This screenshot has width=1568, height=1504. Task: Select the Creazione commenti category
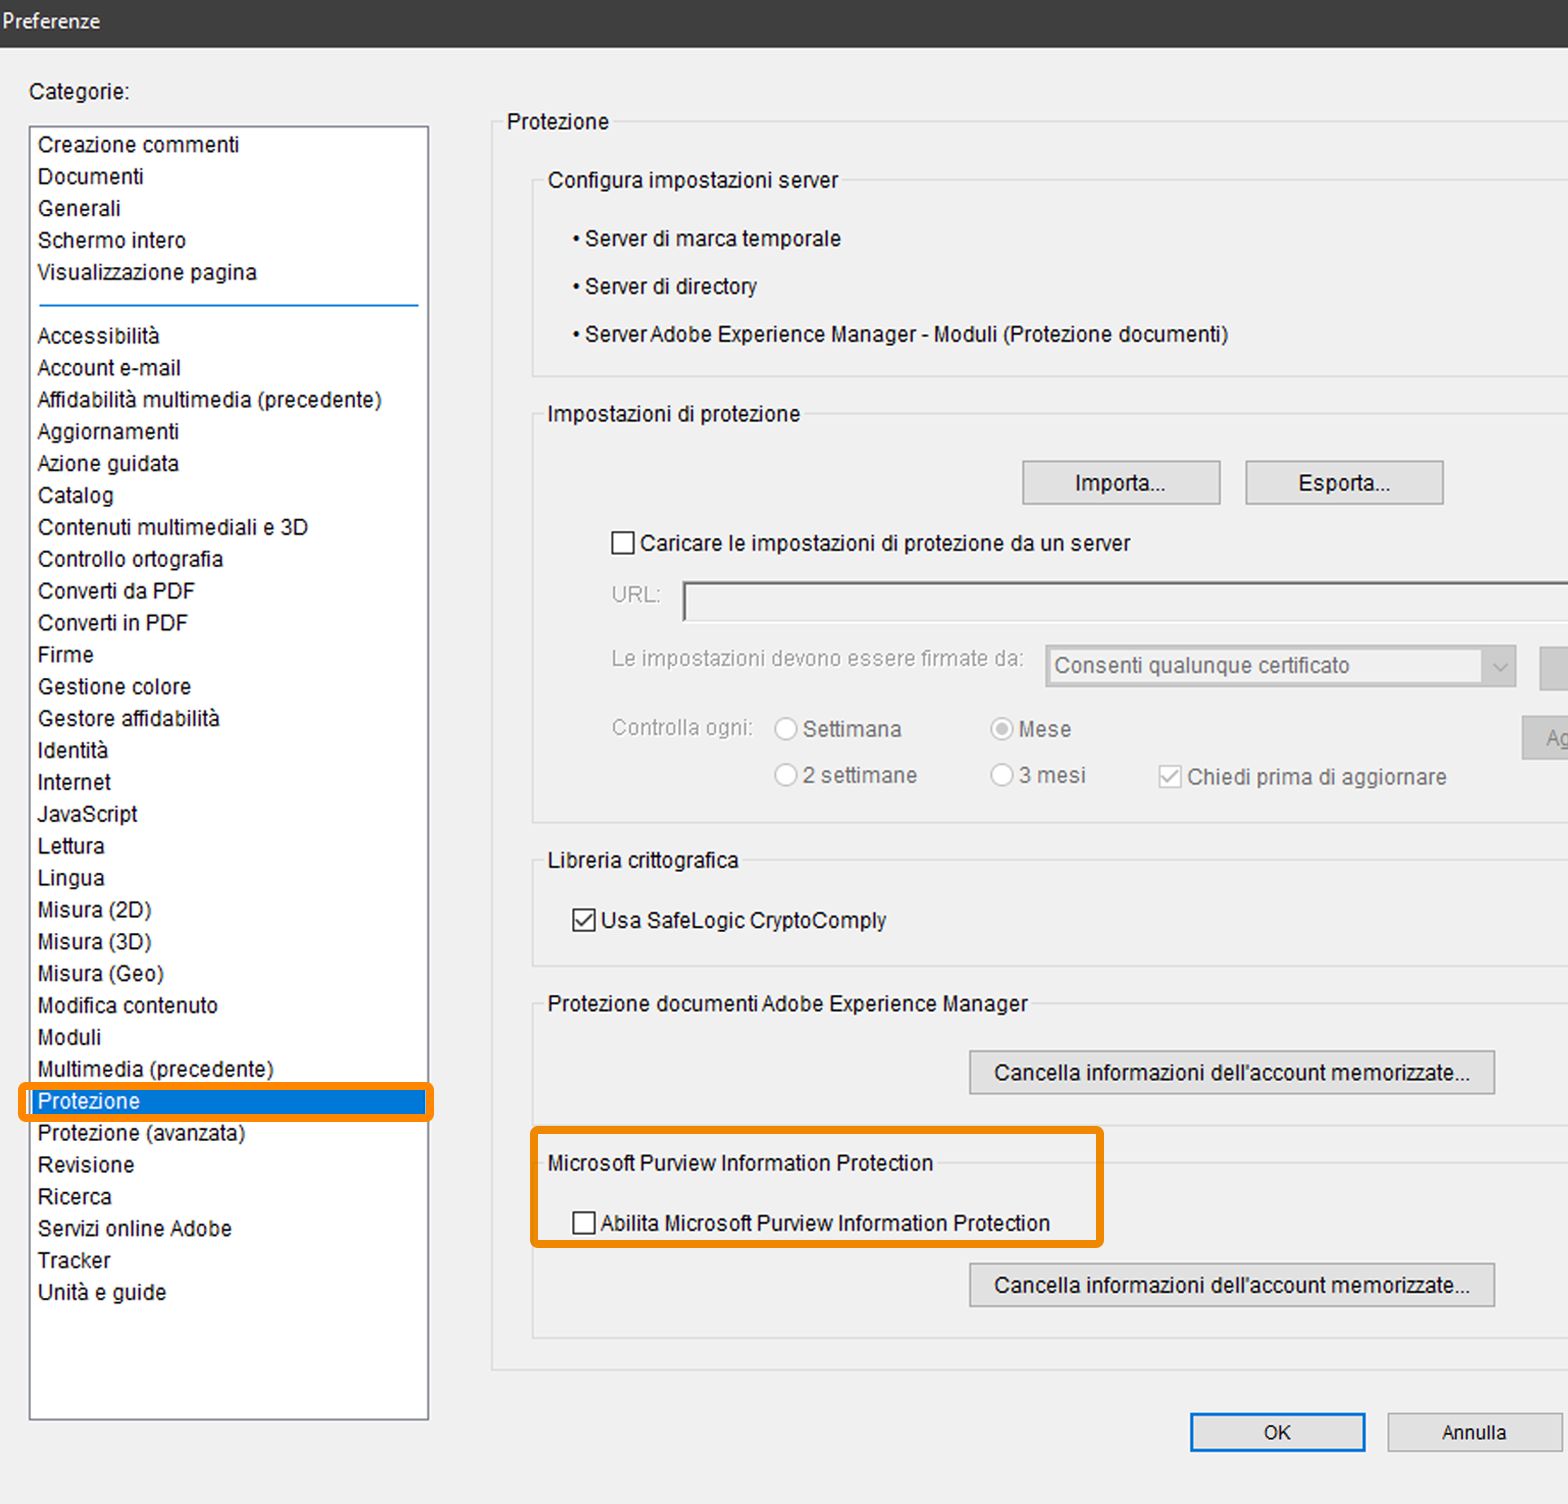(139, 144)
